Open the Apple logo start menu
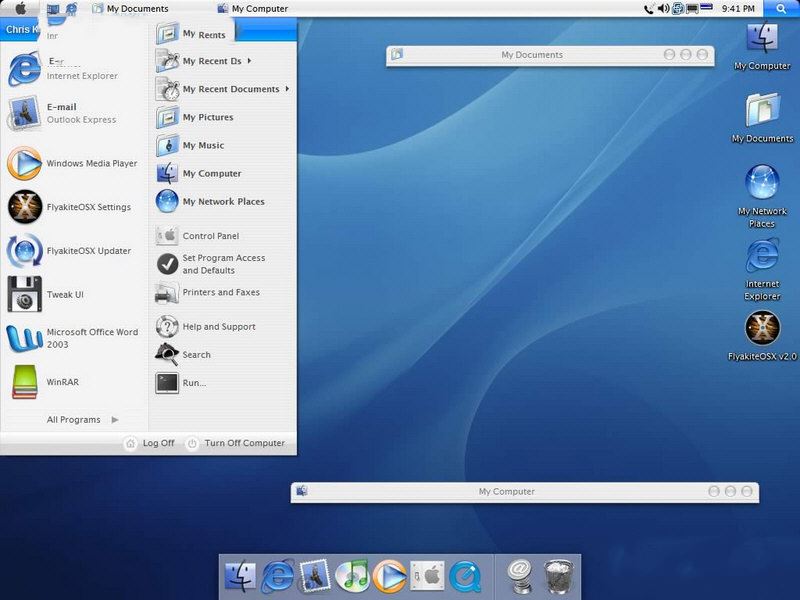800x600 pixels. coord(20,8)
